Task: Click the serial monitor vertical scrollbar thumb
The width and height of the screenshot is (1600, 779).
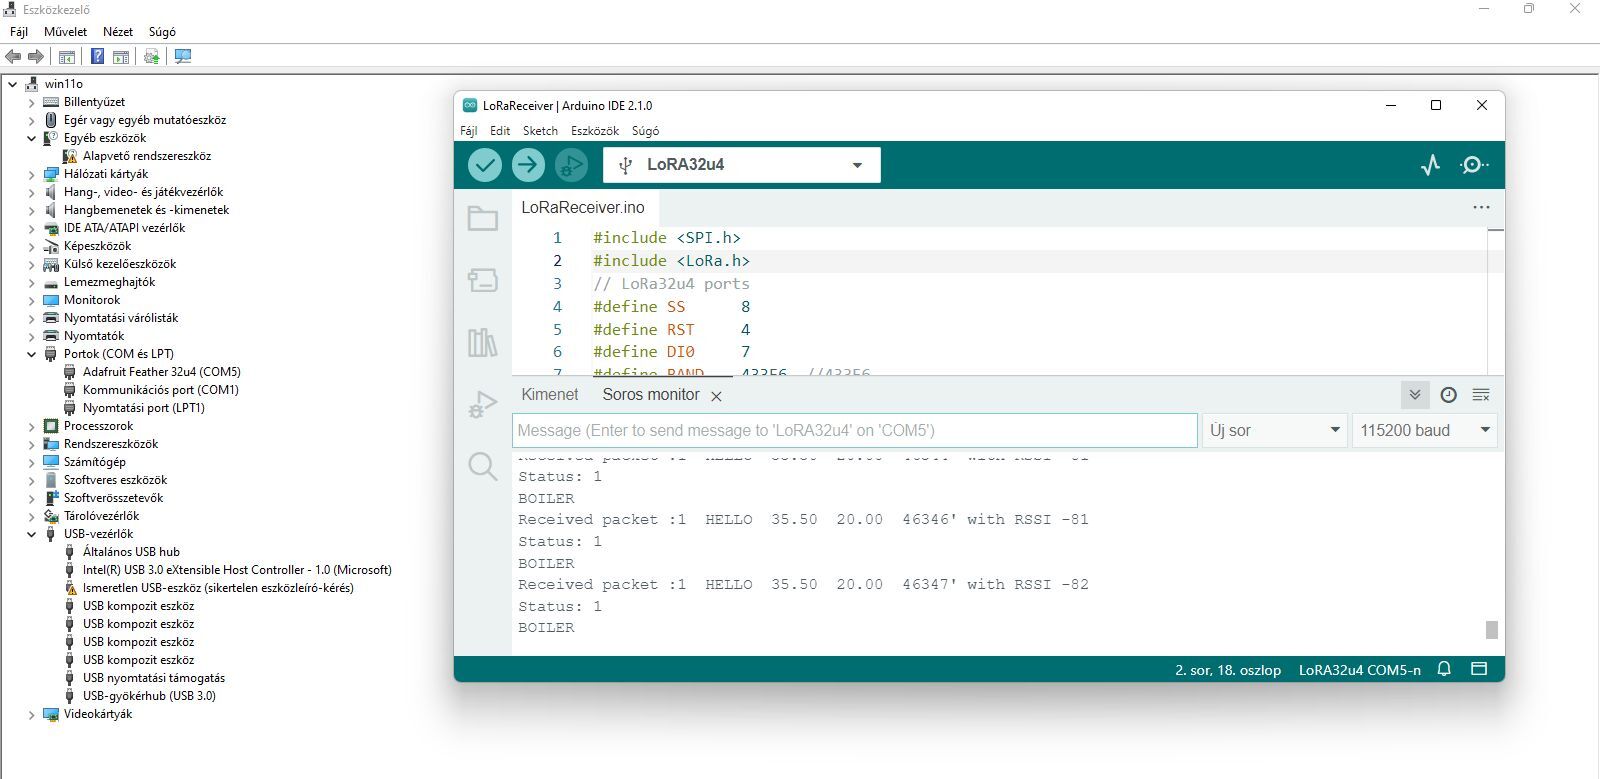Action: tap(1491, 629)
